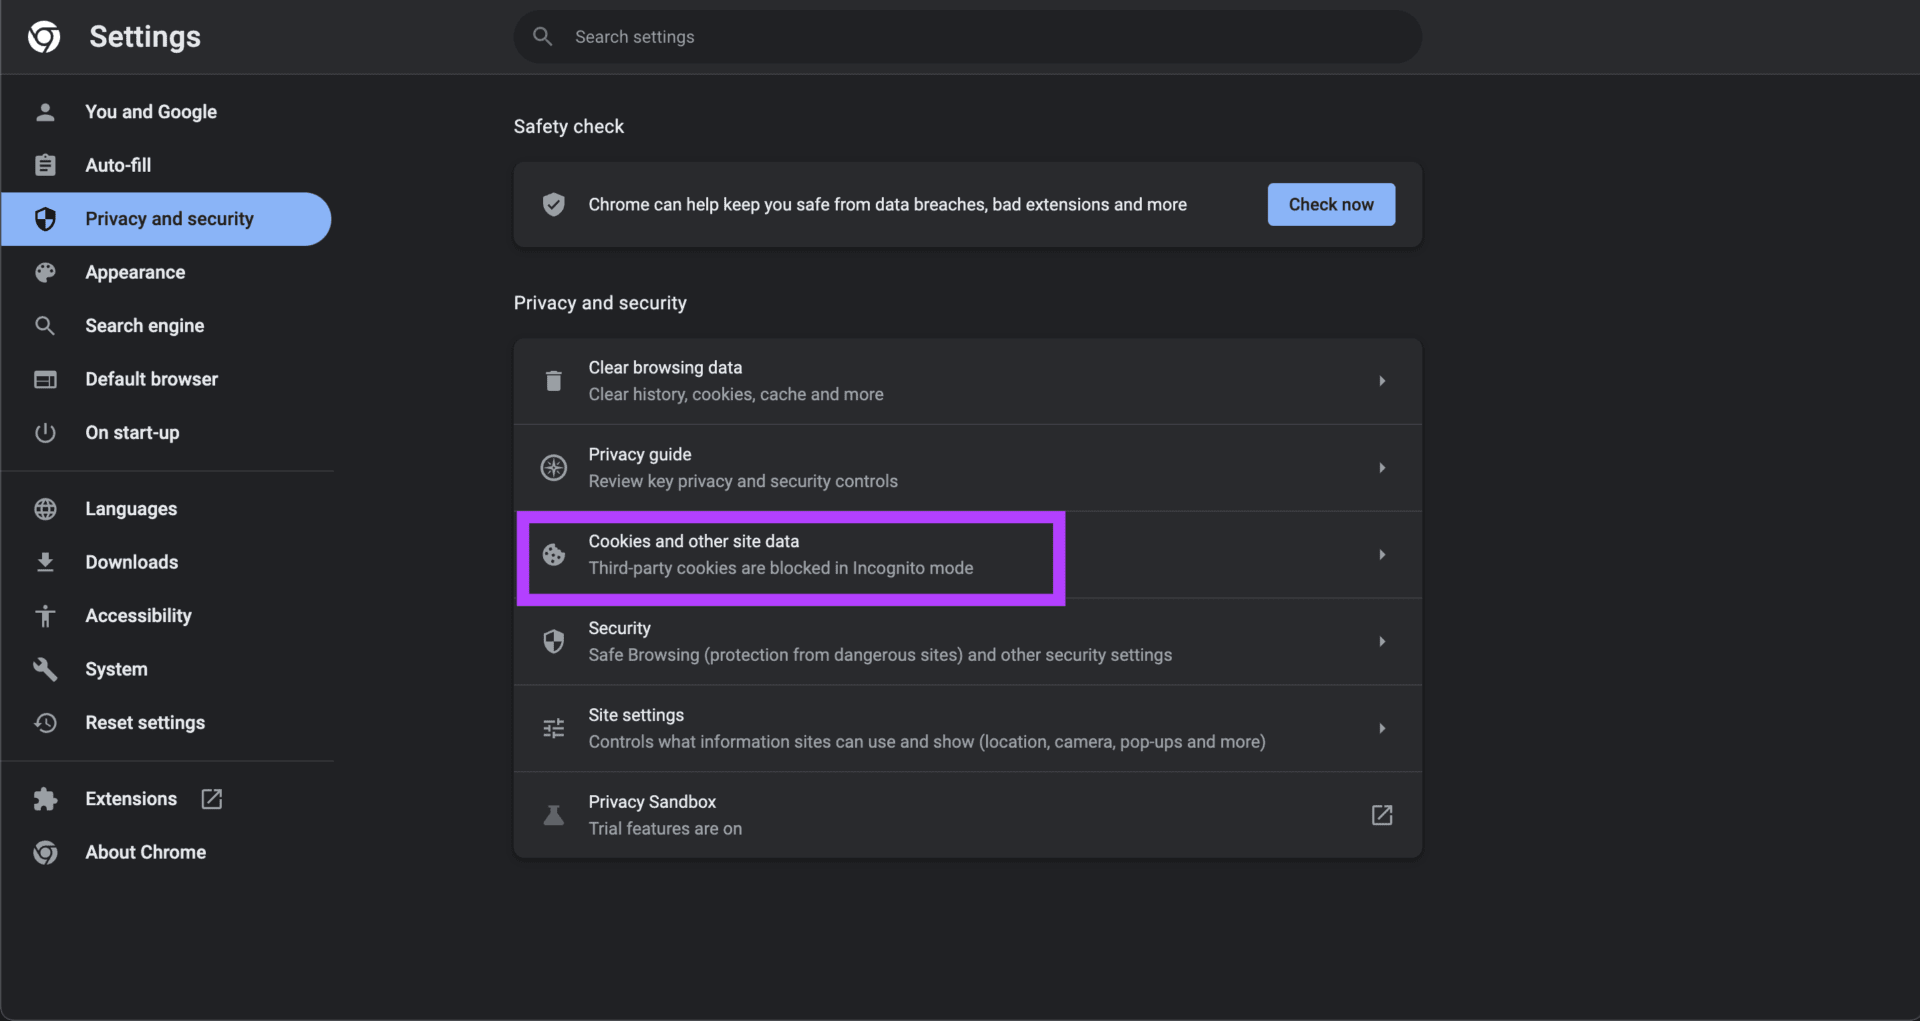This screenshot has height=1021, width=1920.
Task: Click the globe icon for Languages
Action: (45, 509)
